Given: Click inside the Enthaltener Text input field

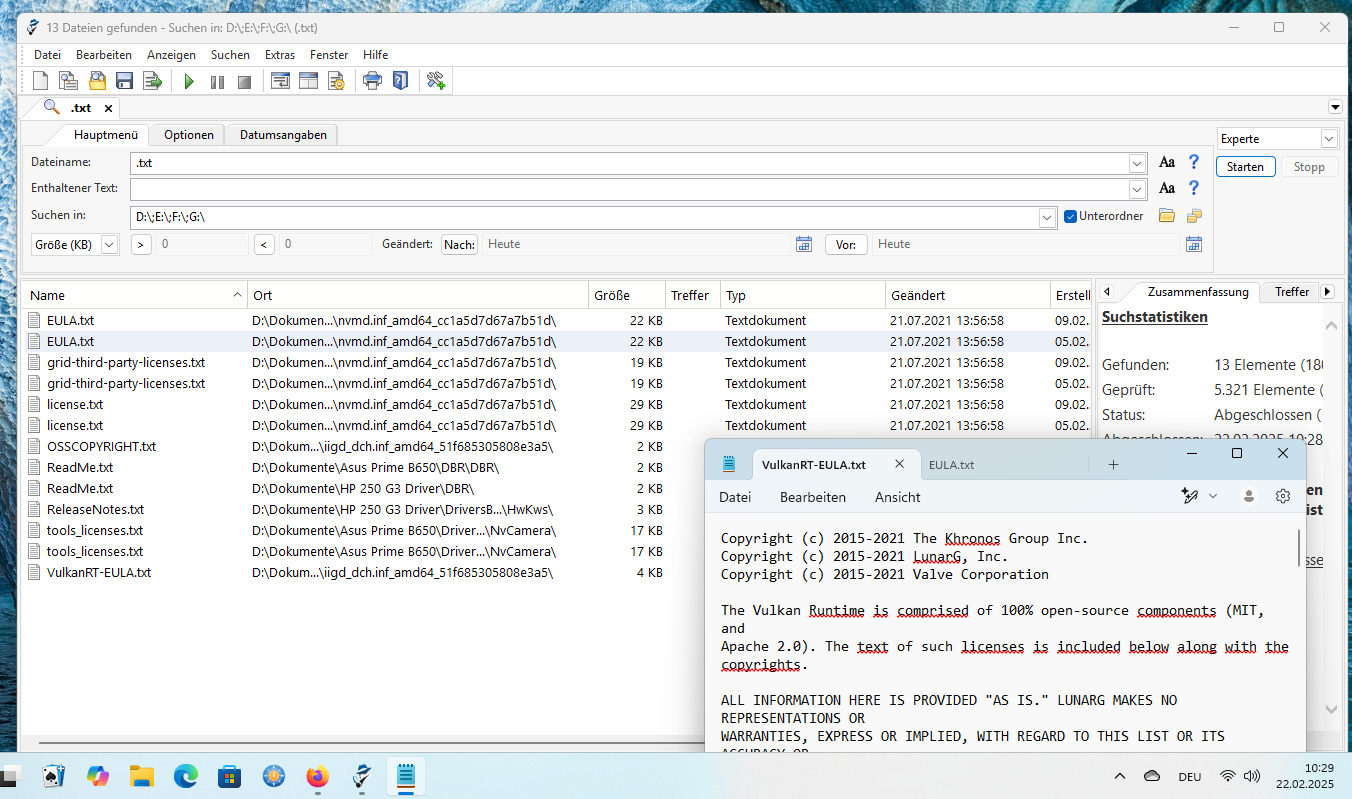Looking at the screenshot, I should (629, 189).
